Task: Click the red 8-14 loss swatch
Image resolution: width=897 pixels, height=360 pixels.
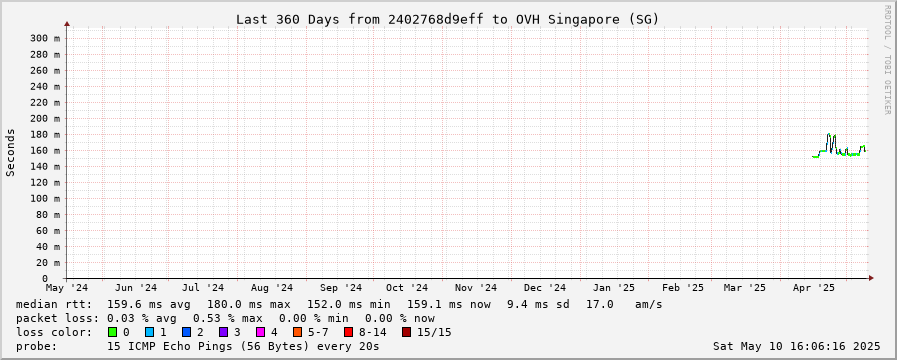Action: pos(348,332)
